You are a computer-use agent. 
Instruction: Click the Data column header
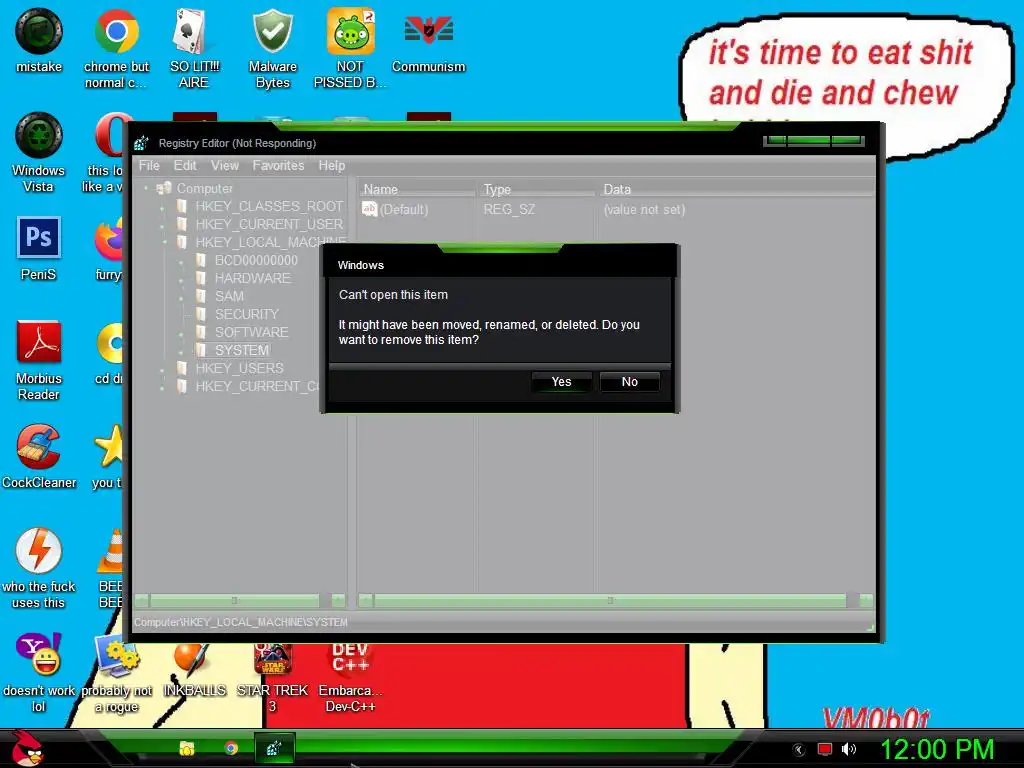(736, 189)
